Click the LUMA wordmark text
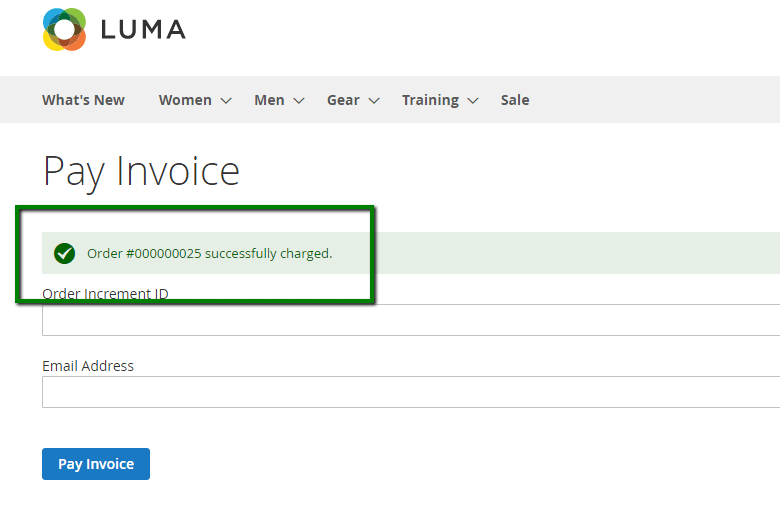This screenshot has width=780, height=532. pyautogui.click(x=143, y=29)
